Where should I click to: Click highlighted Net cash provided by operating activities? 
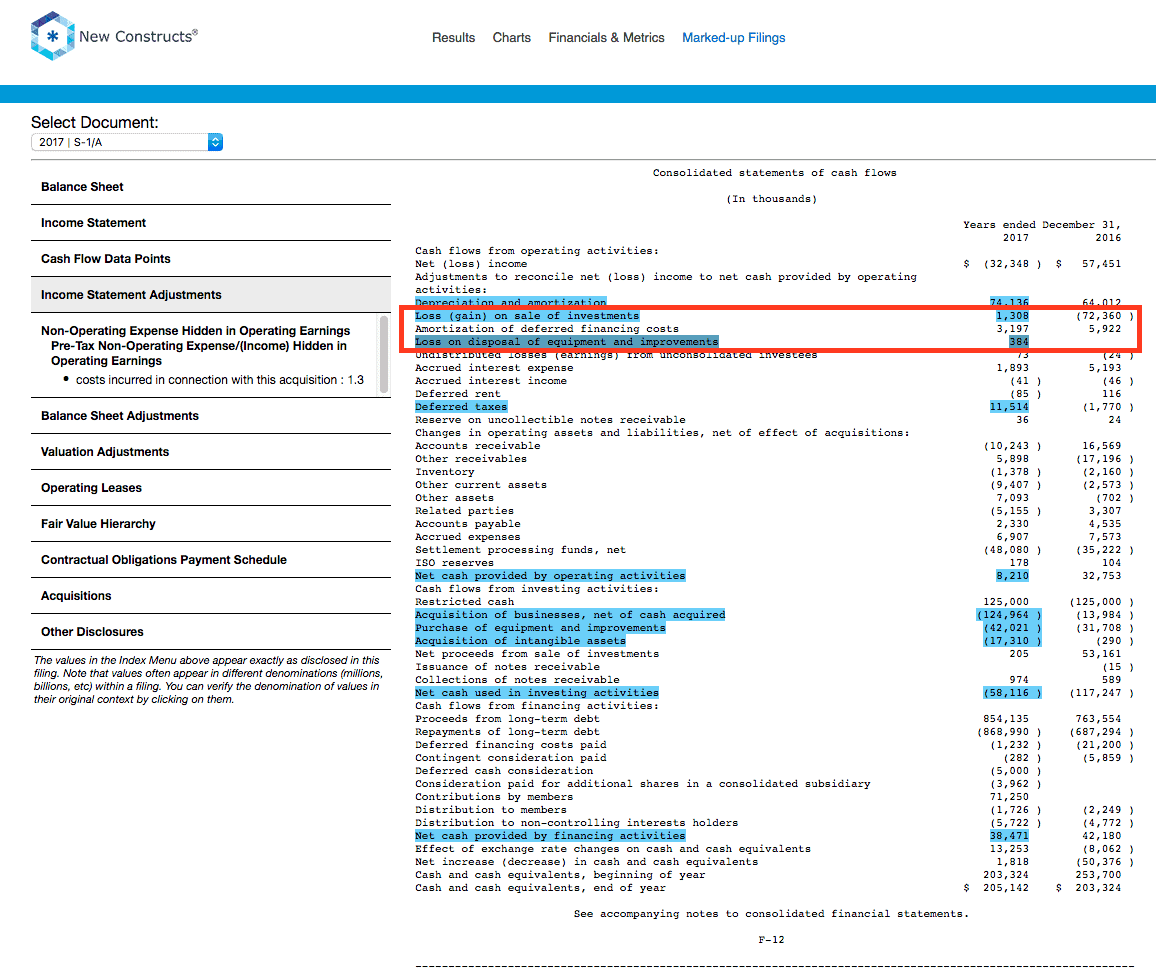550,576
